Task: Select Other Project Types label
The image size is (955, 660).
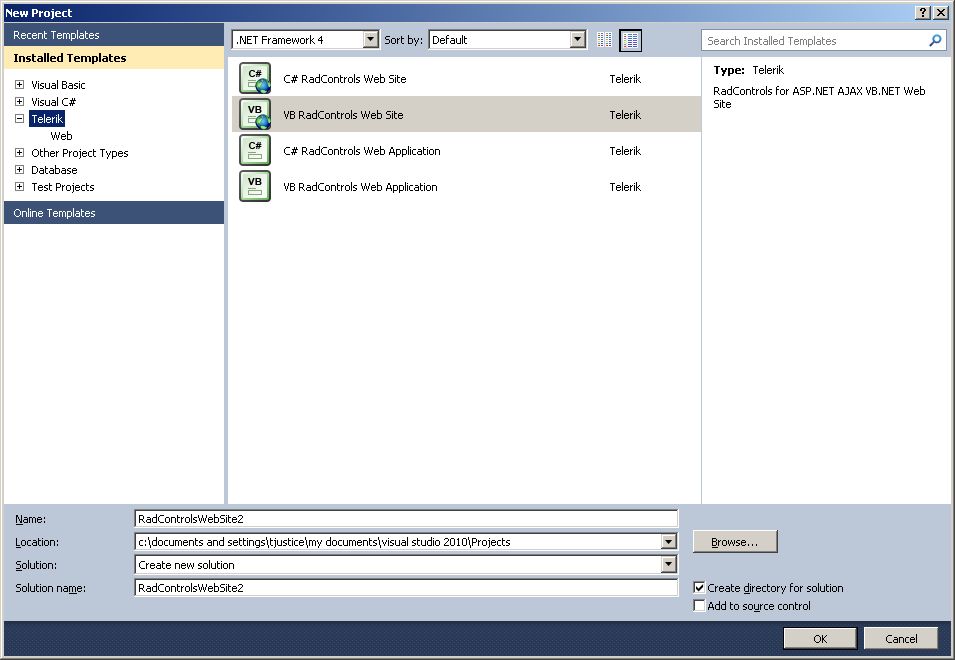Action: pyautogui.click(x=79, y=153)
